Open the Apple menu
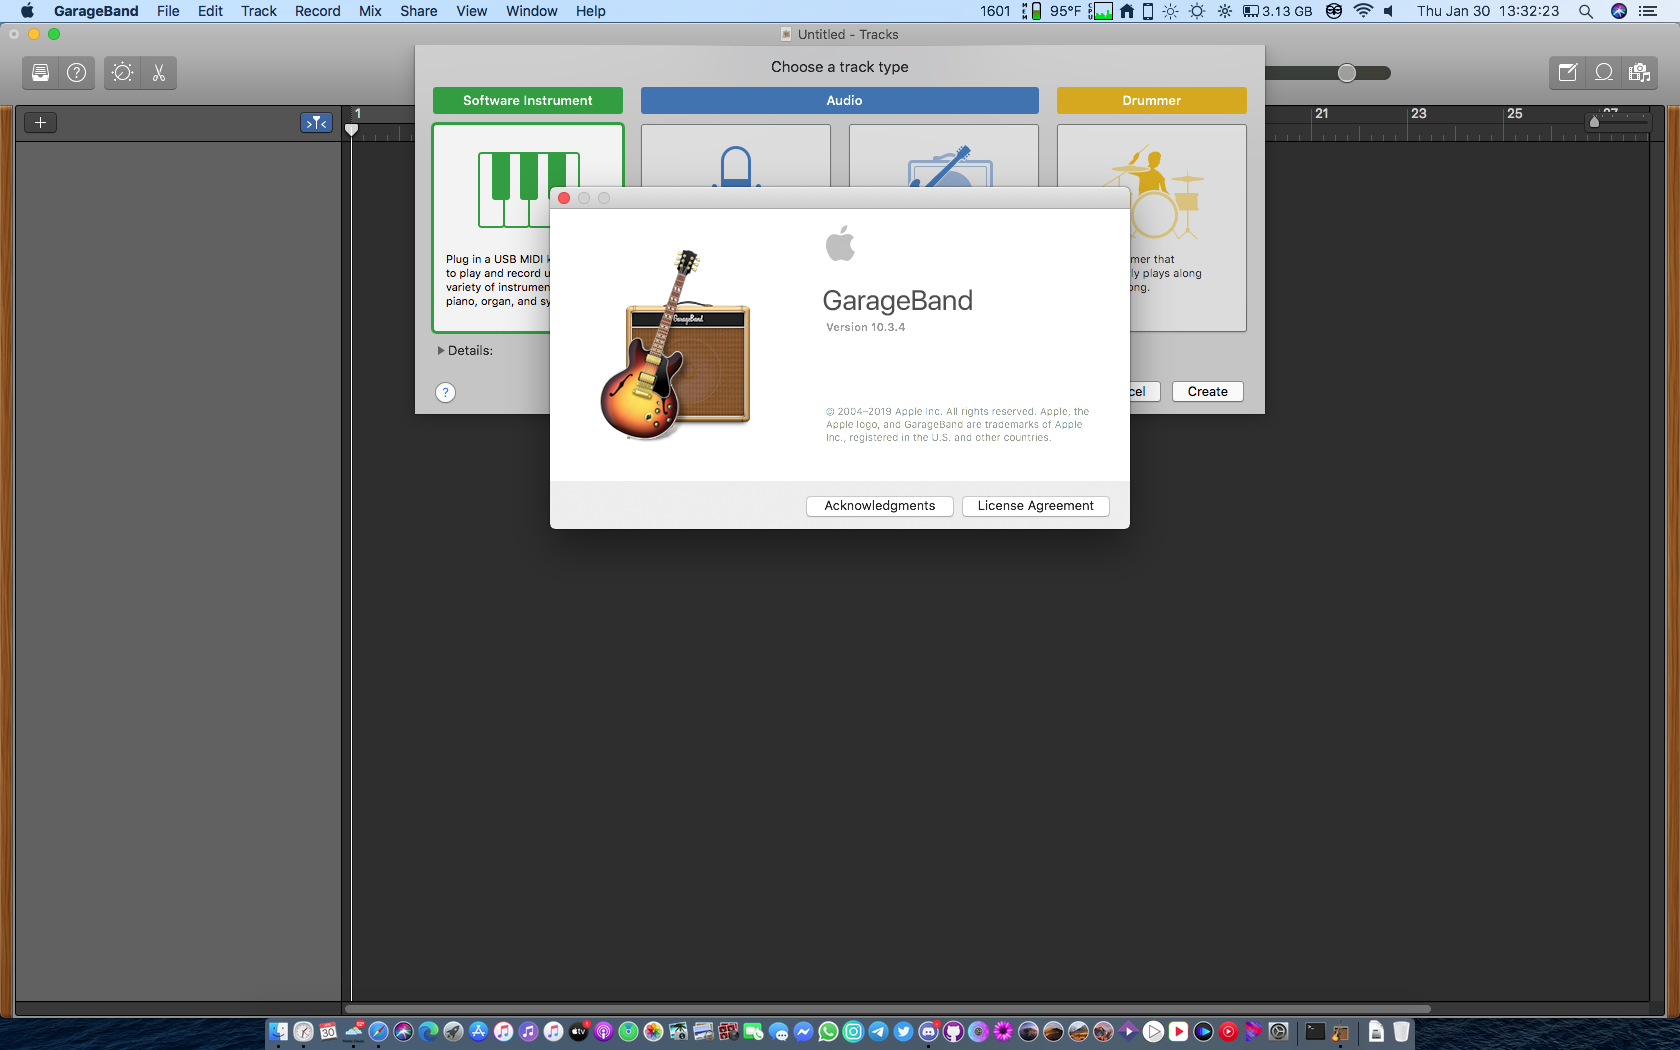 (x=27, y=11)
